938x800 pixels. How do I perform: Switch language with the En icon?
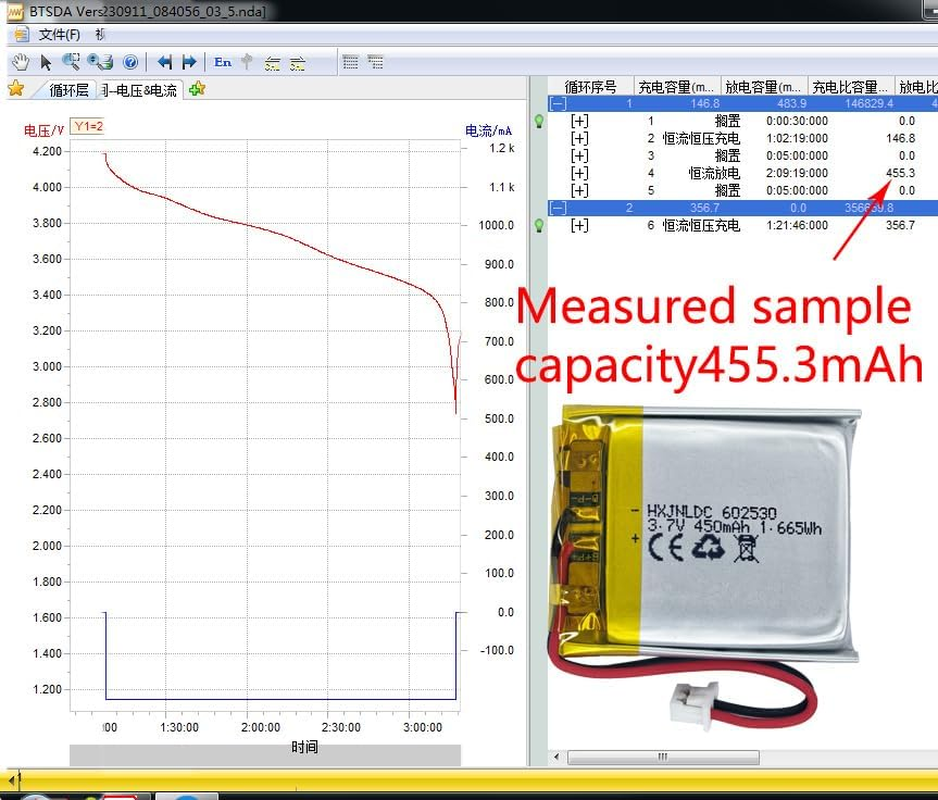coord(223,62)
